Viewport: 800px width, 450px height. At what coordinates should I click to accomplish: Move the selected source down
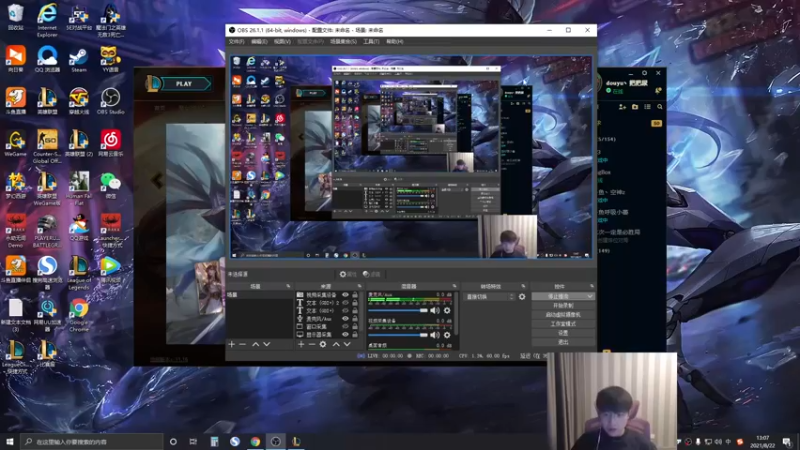click(x=347, y=344)
